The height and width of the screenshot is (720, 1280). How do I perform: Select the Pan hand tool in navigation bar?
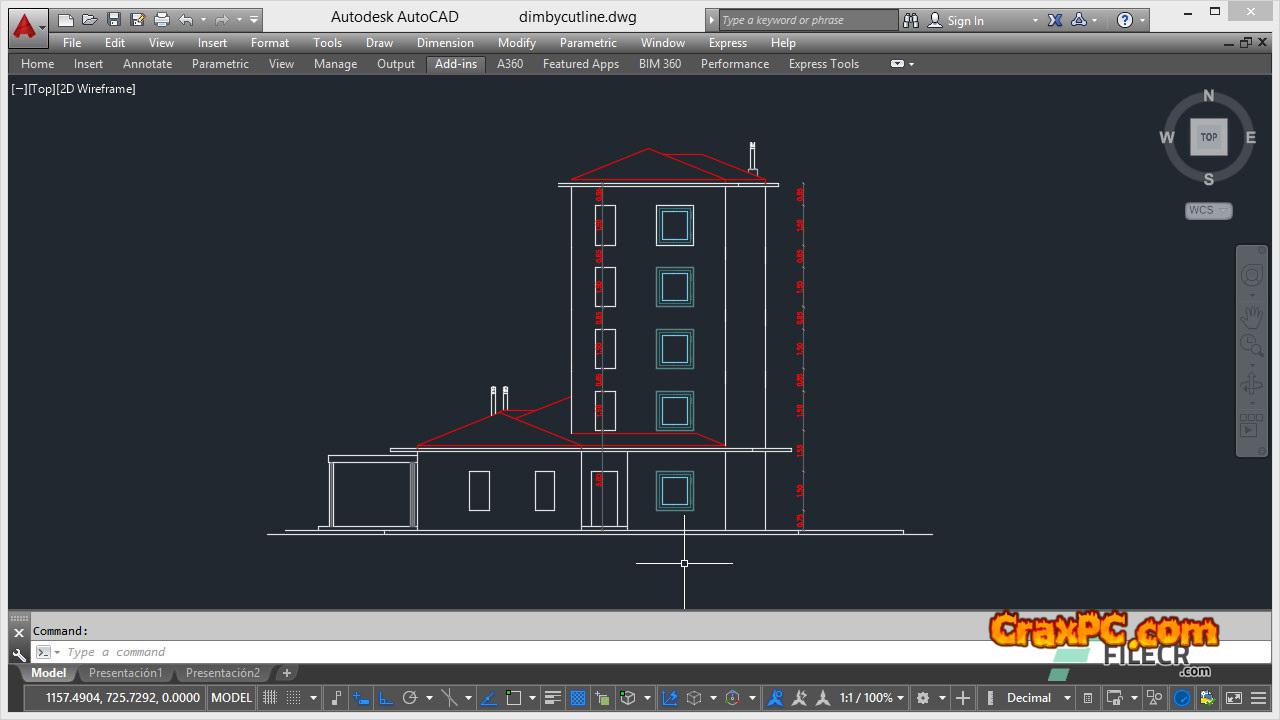1251,317
